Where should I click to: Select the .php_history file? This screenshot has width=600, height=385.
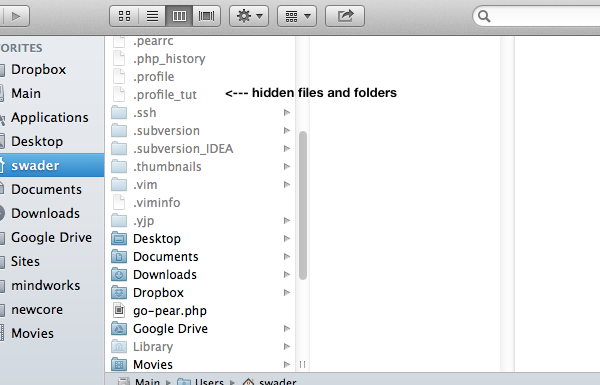[169, 59]
